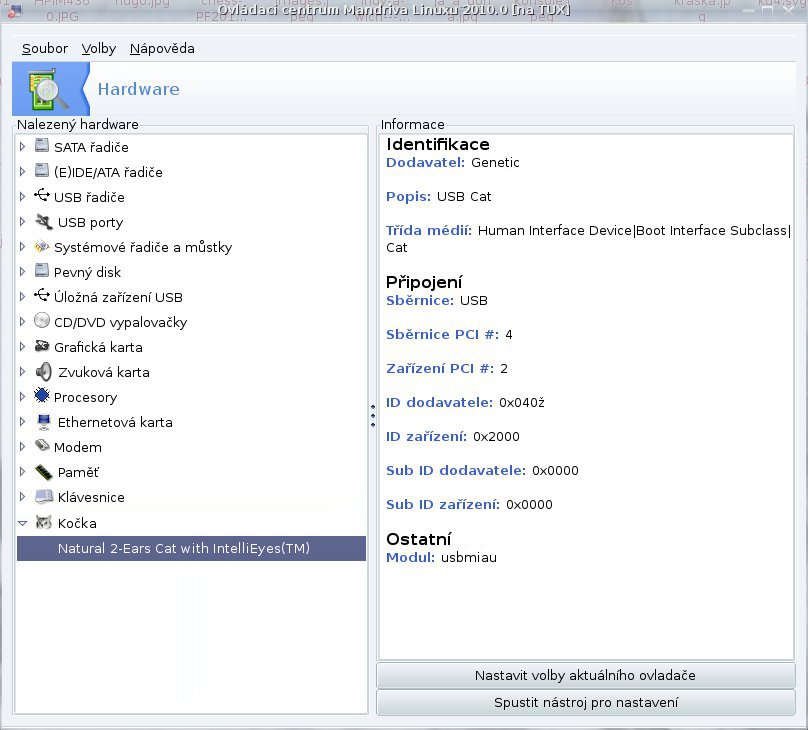Click Nastavit volby aktuálního ovladače button
Screen dimensions: 808x730
(585, 675)
